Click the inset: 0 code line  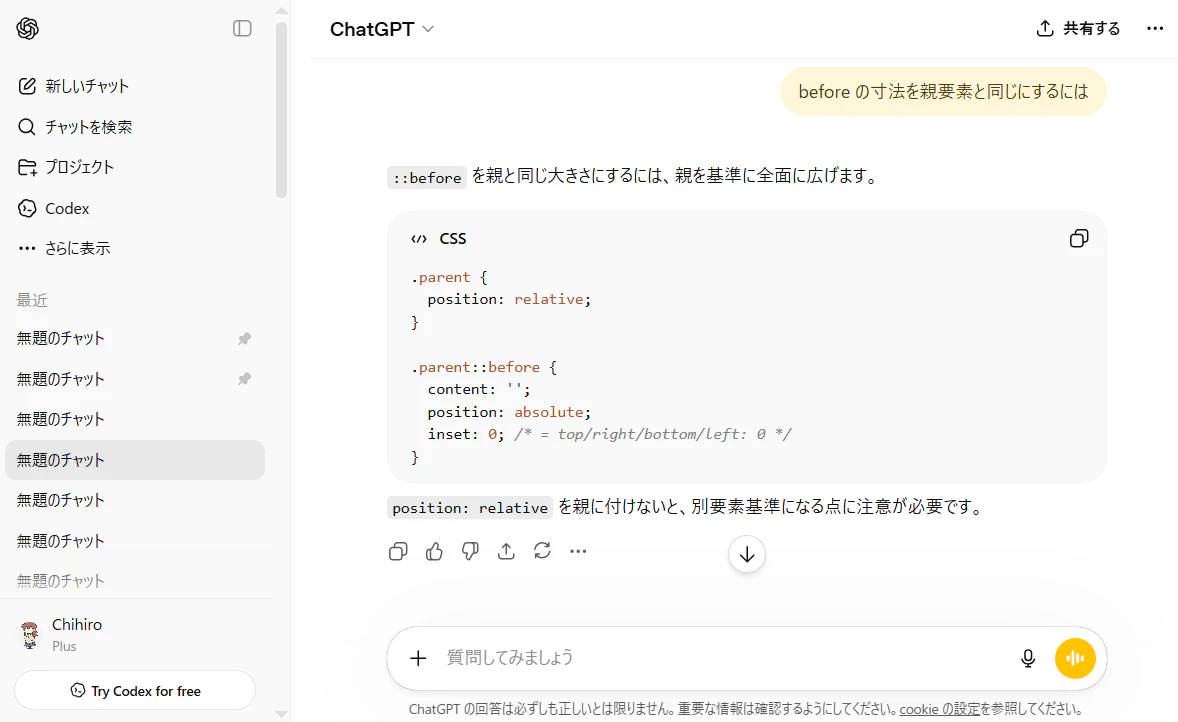click(x=609, y=434)
